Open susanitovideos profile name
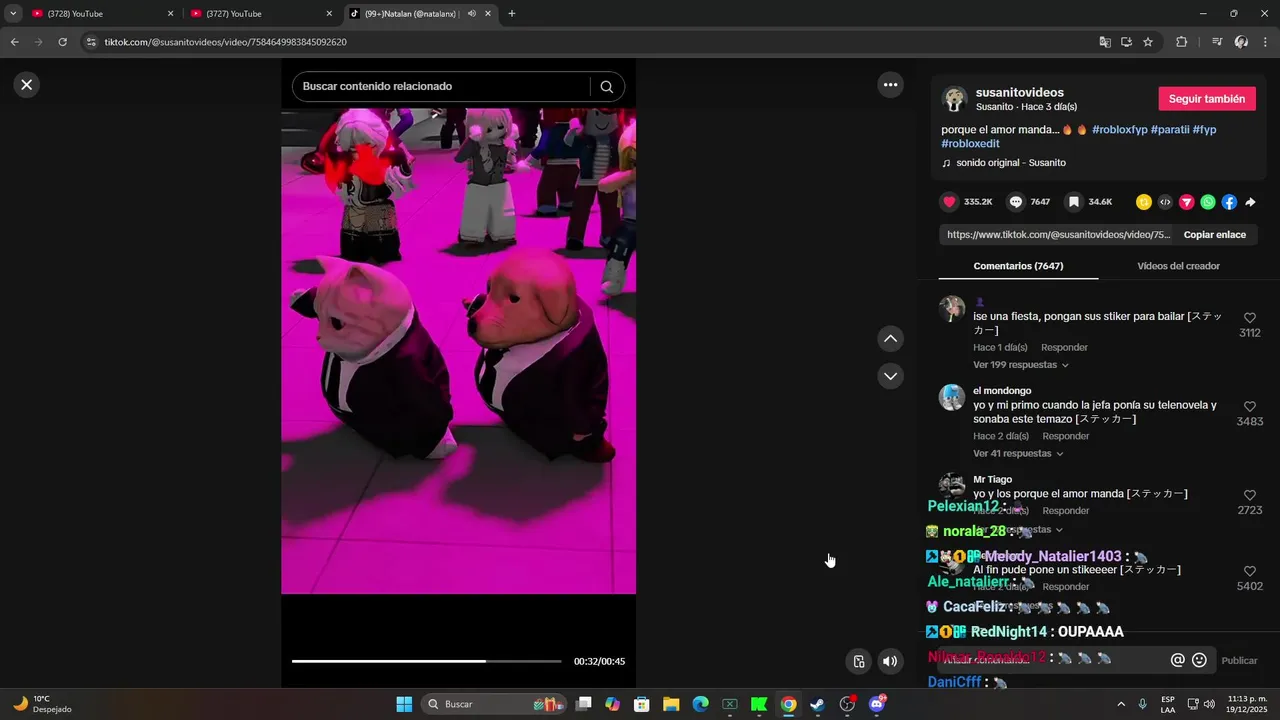Viewport: 1280px width, 720px height. pos(1019,92)
